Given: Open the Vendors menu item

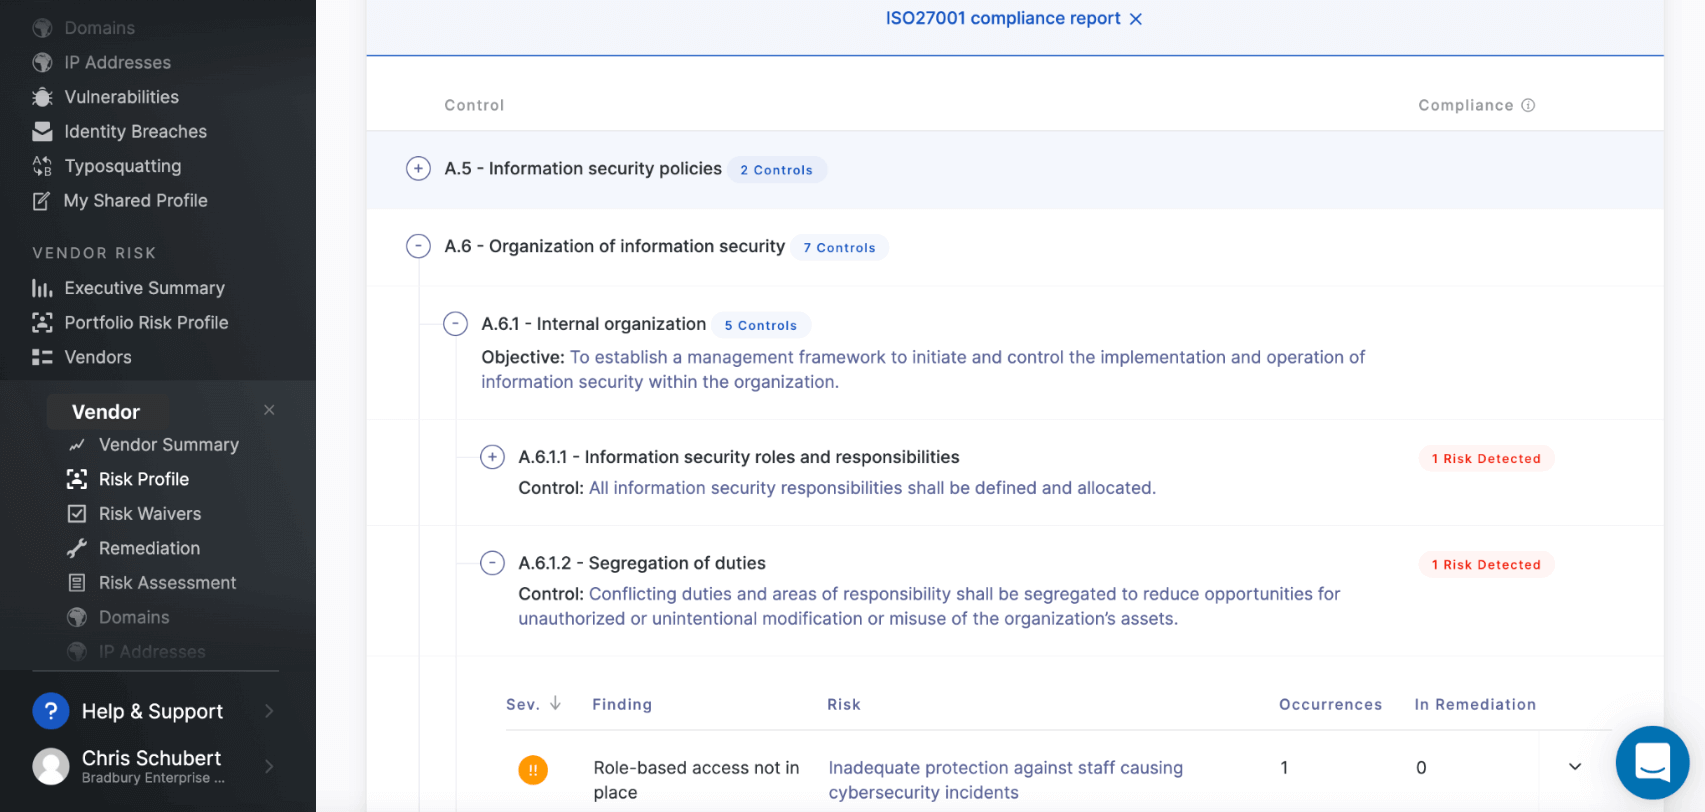Looking at the screenshot, I should tap(98, 357).
